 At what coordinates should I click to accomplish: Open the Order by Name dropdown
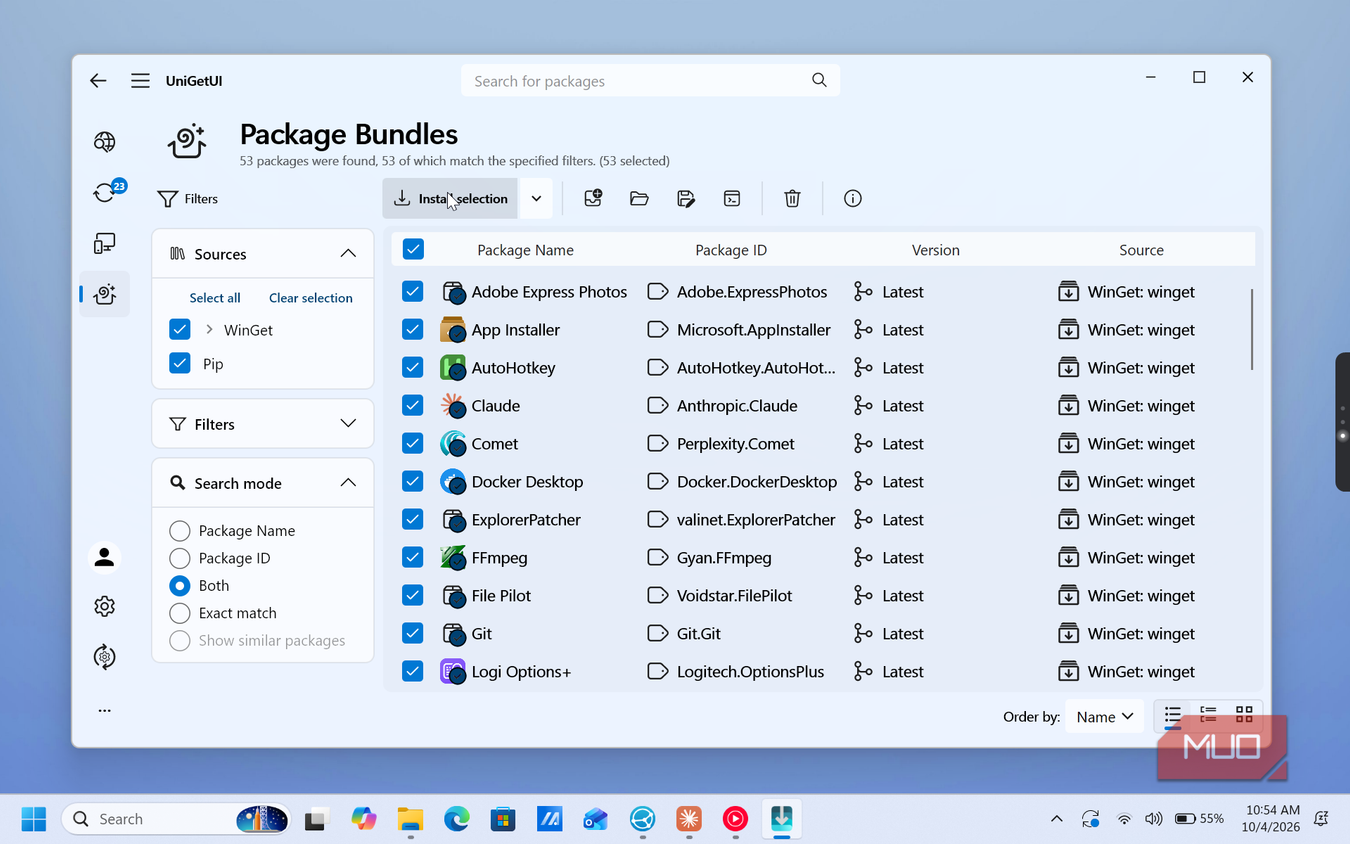(x=1104, y=716)
